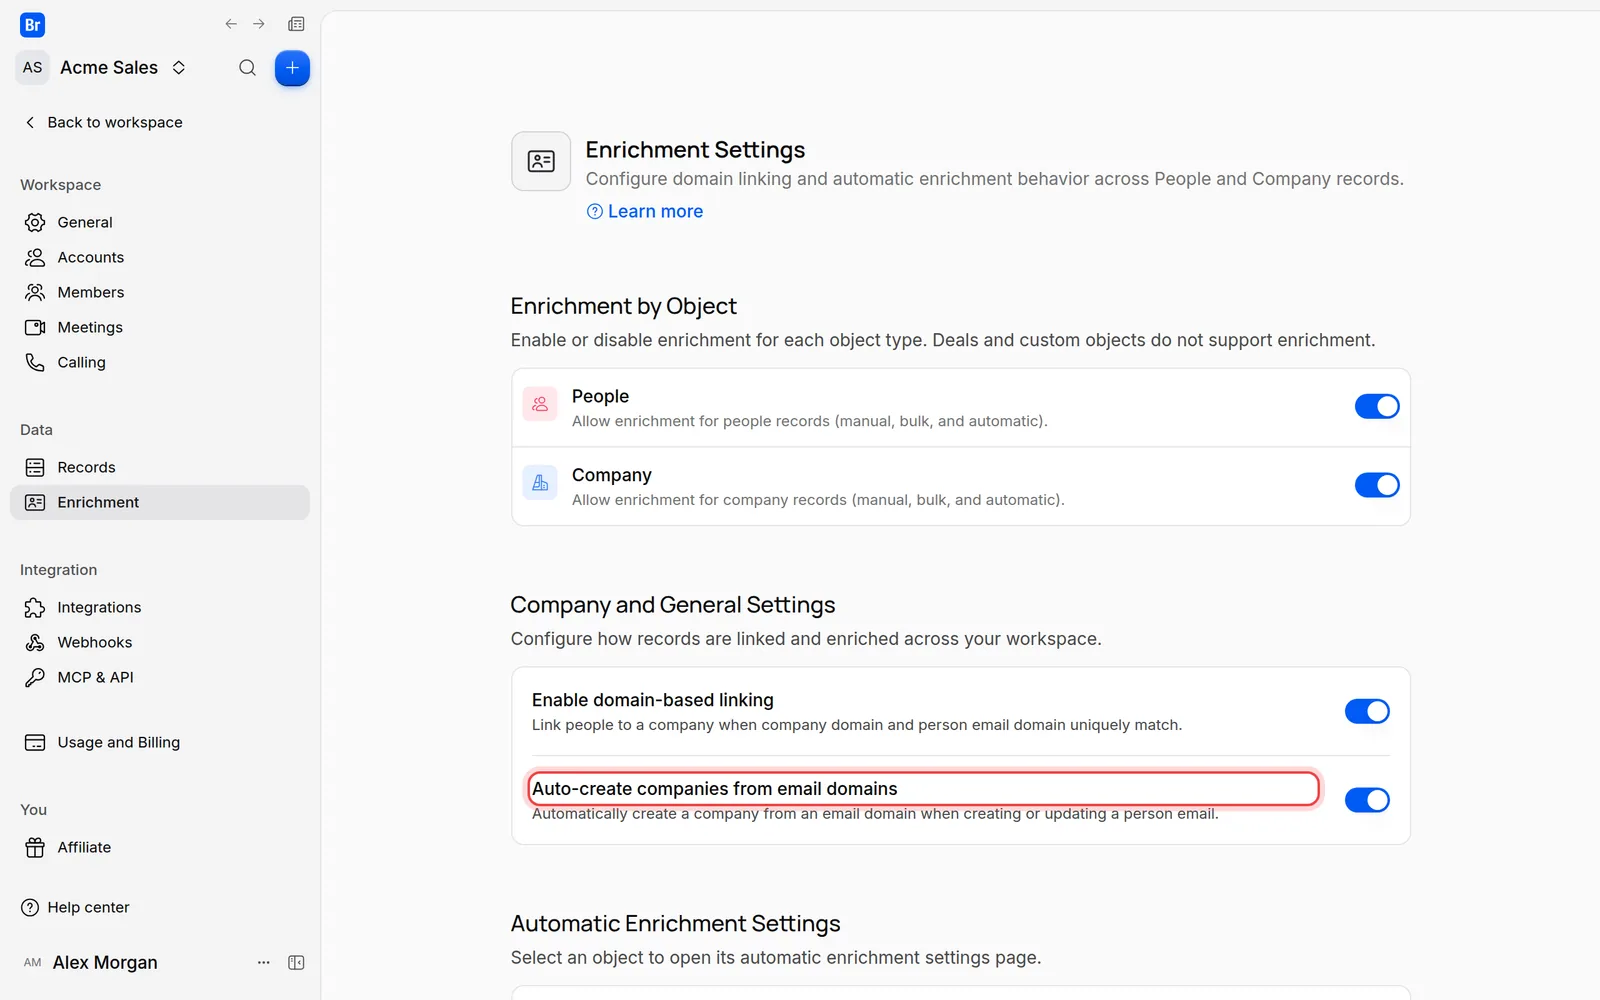This screenshot has height=1000, width=1600.
Task: Open Records data settings
Action: click(160, 467)
